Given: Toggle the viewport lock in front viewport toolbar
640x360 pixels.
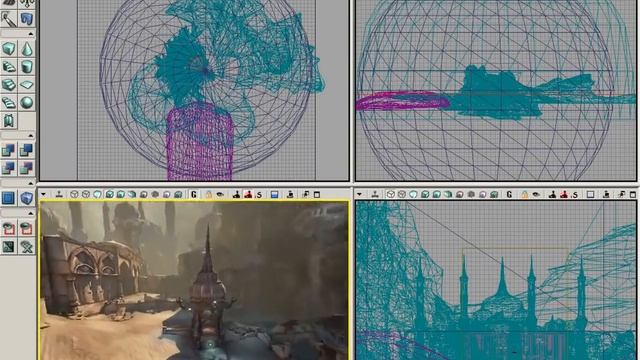Looking at the screenshot, I should pos(524,195).
